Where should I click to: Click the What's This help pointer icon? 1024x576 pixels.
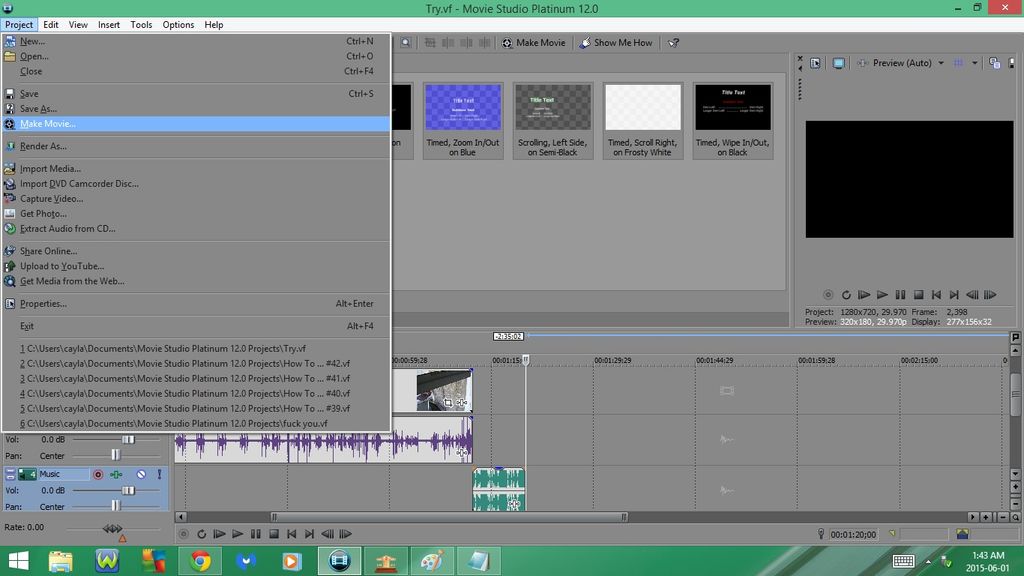pyautogui.click(x=672, y=42)
